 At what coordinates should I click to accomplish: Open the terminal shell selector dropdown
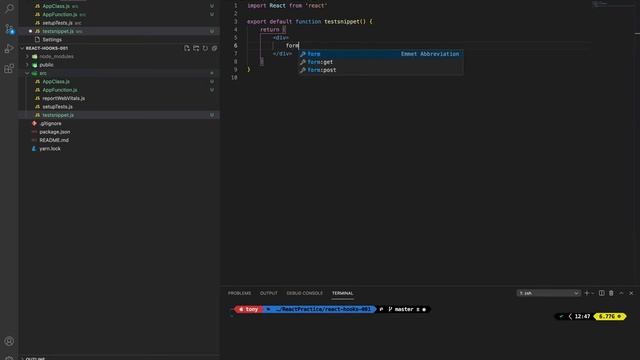coord(548,293)
